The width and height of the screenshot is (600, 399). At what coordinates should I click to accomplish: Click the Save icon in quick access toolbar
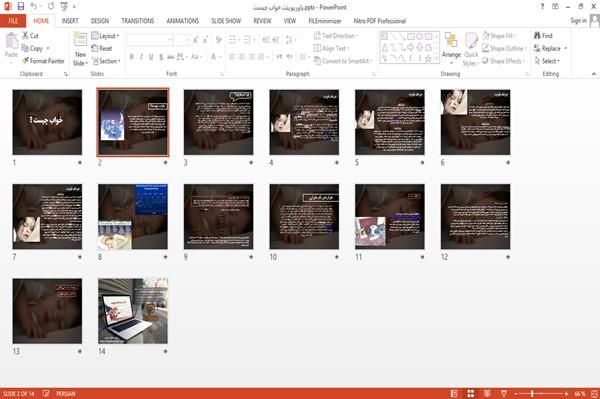21,7
